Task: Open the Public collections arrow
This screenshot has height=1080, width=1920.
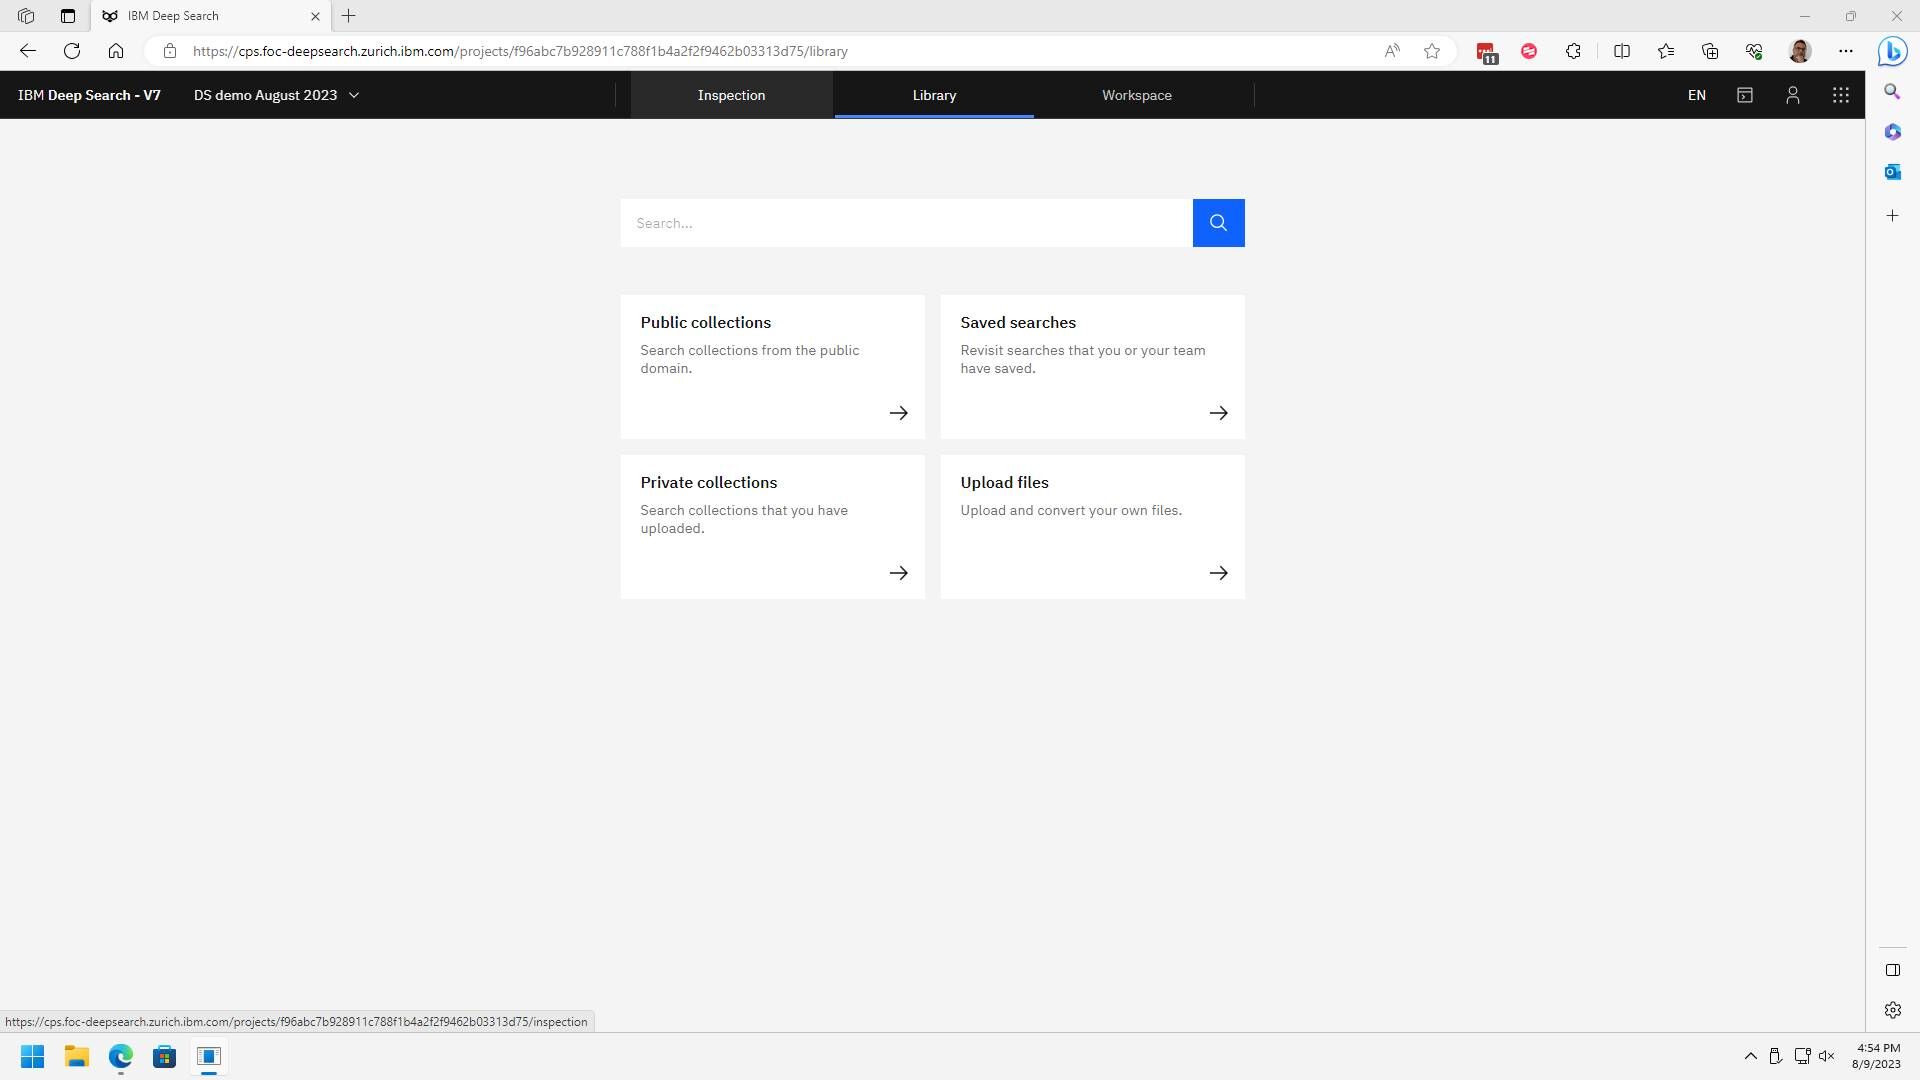Action: coord(899,413)
